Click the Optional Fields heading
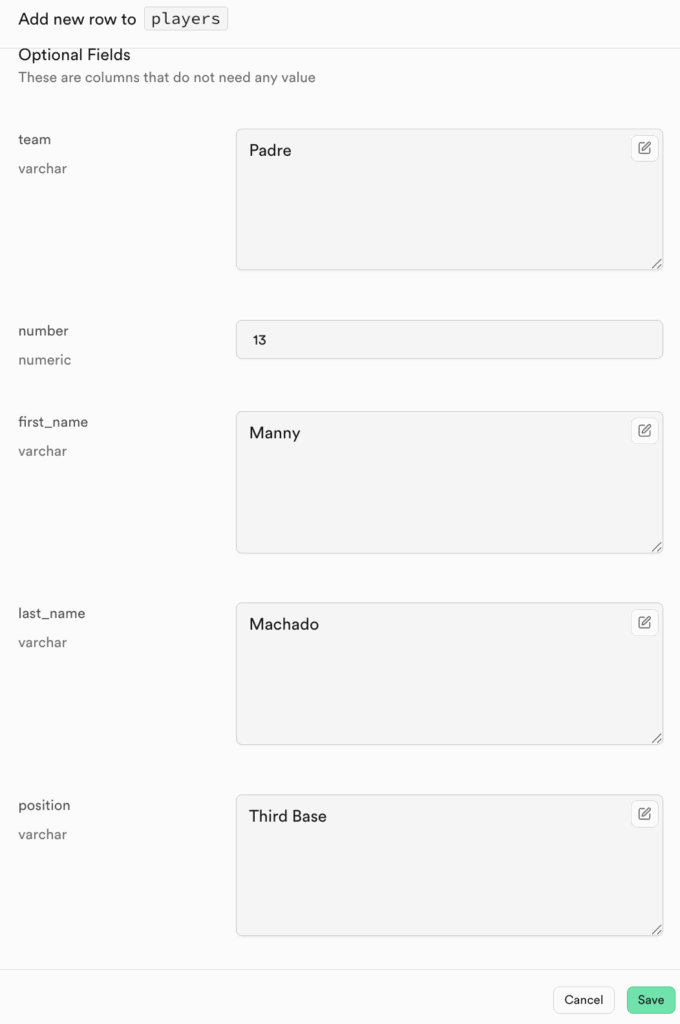Screen dimensions: 680x1024 pos(74,55)
